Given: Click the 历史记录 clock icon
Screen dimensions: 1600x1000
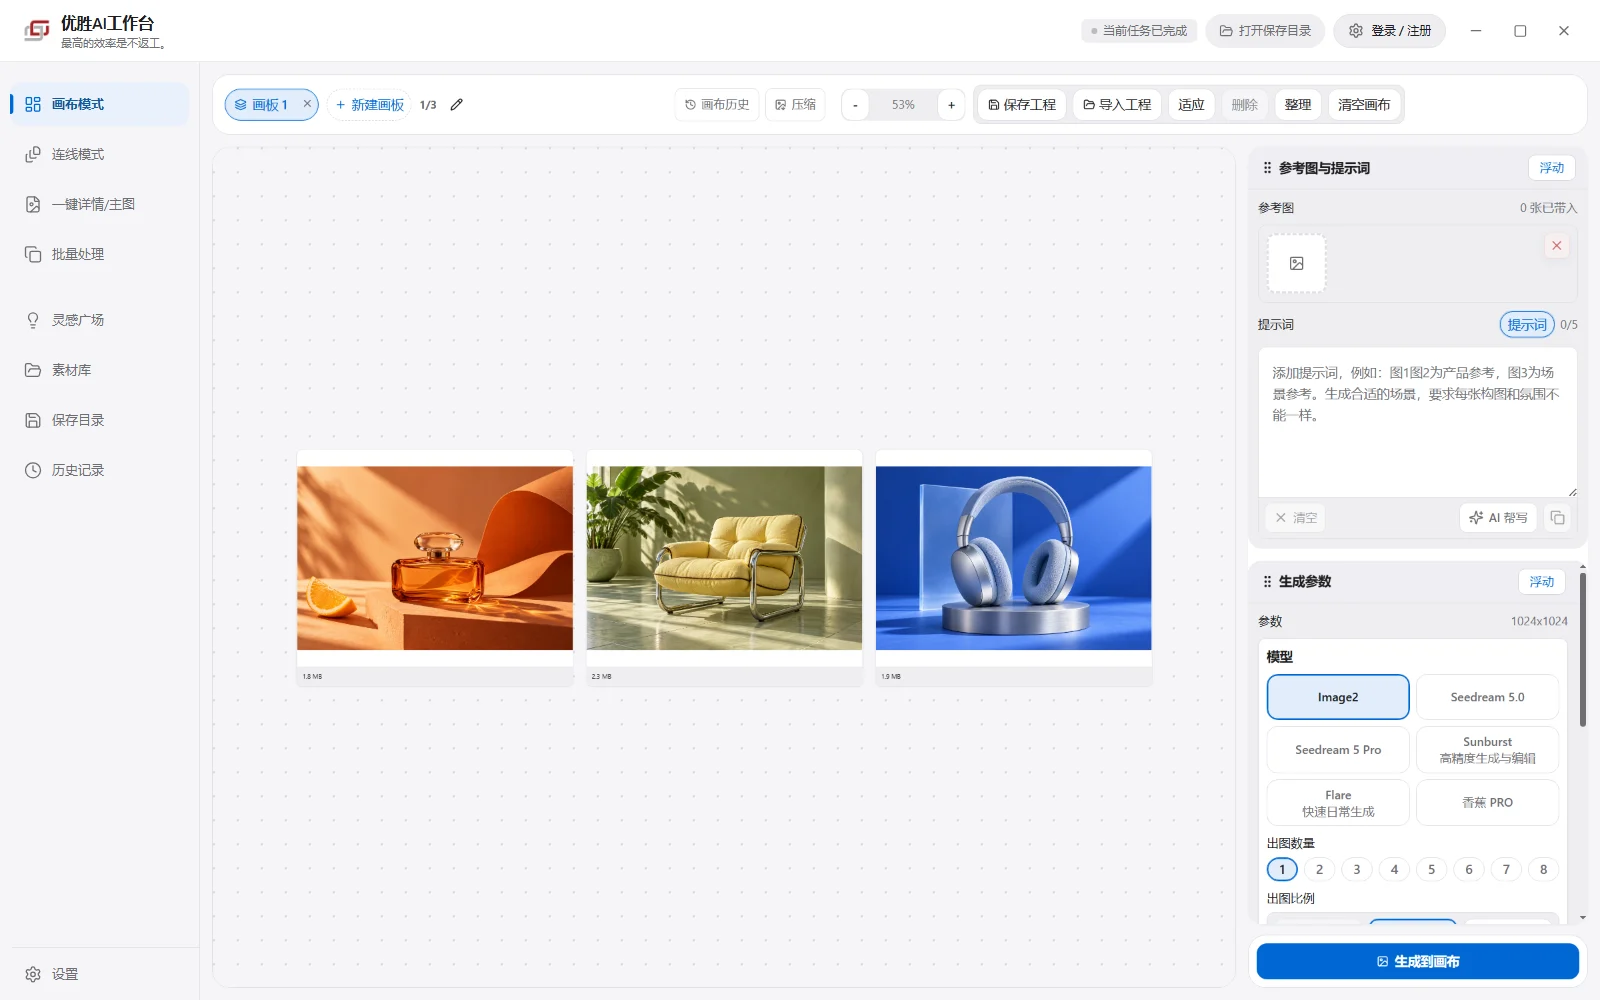Looking at the screenshot, I should pos(33,470).
